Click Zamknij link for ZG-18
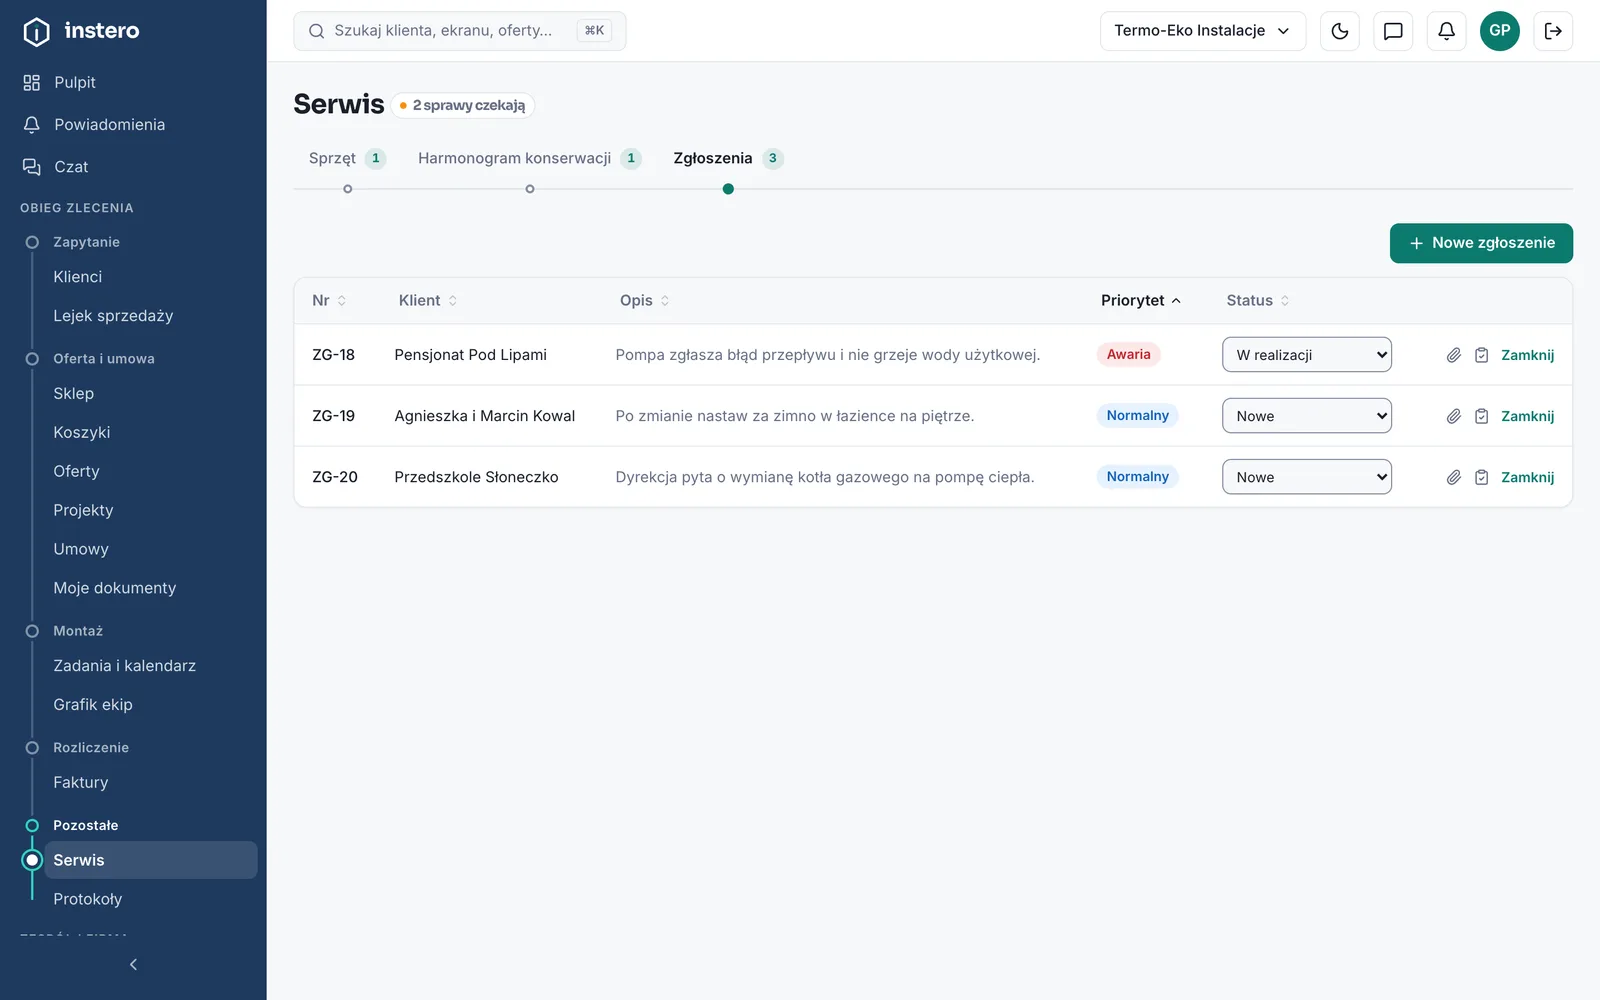Screen dimensions: 1600x1000 click(1527, 355)
